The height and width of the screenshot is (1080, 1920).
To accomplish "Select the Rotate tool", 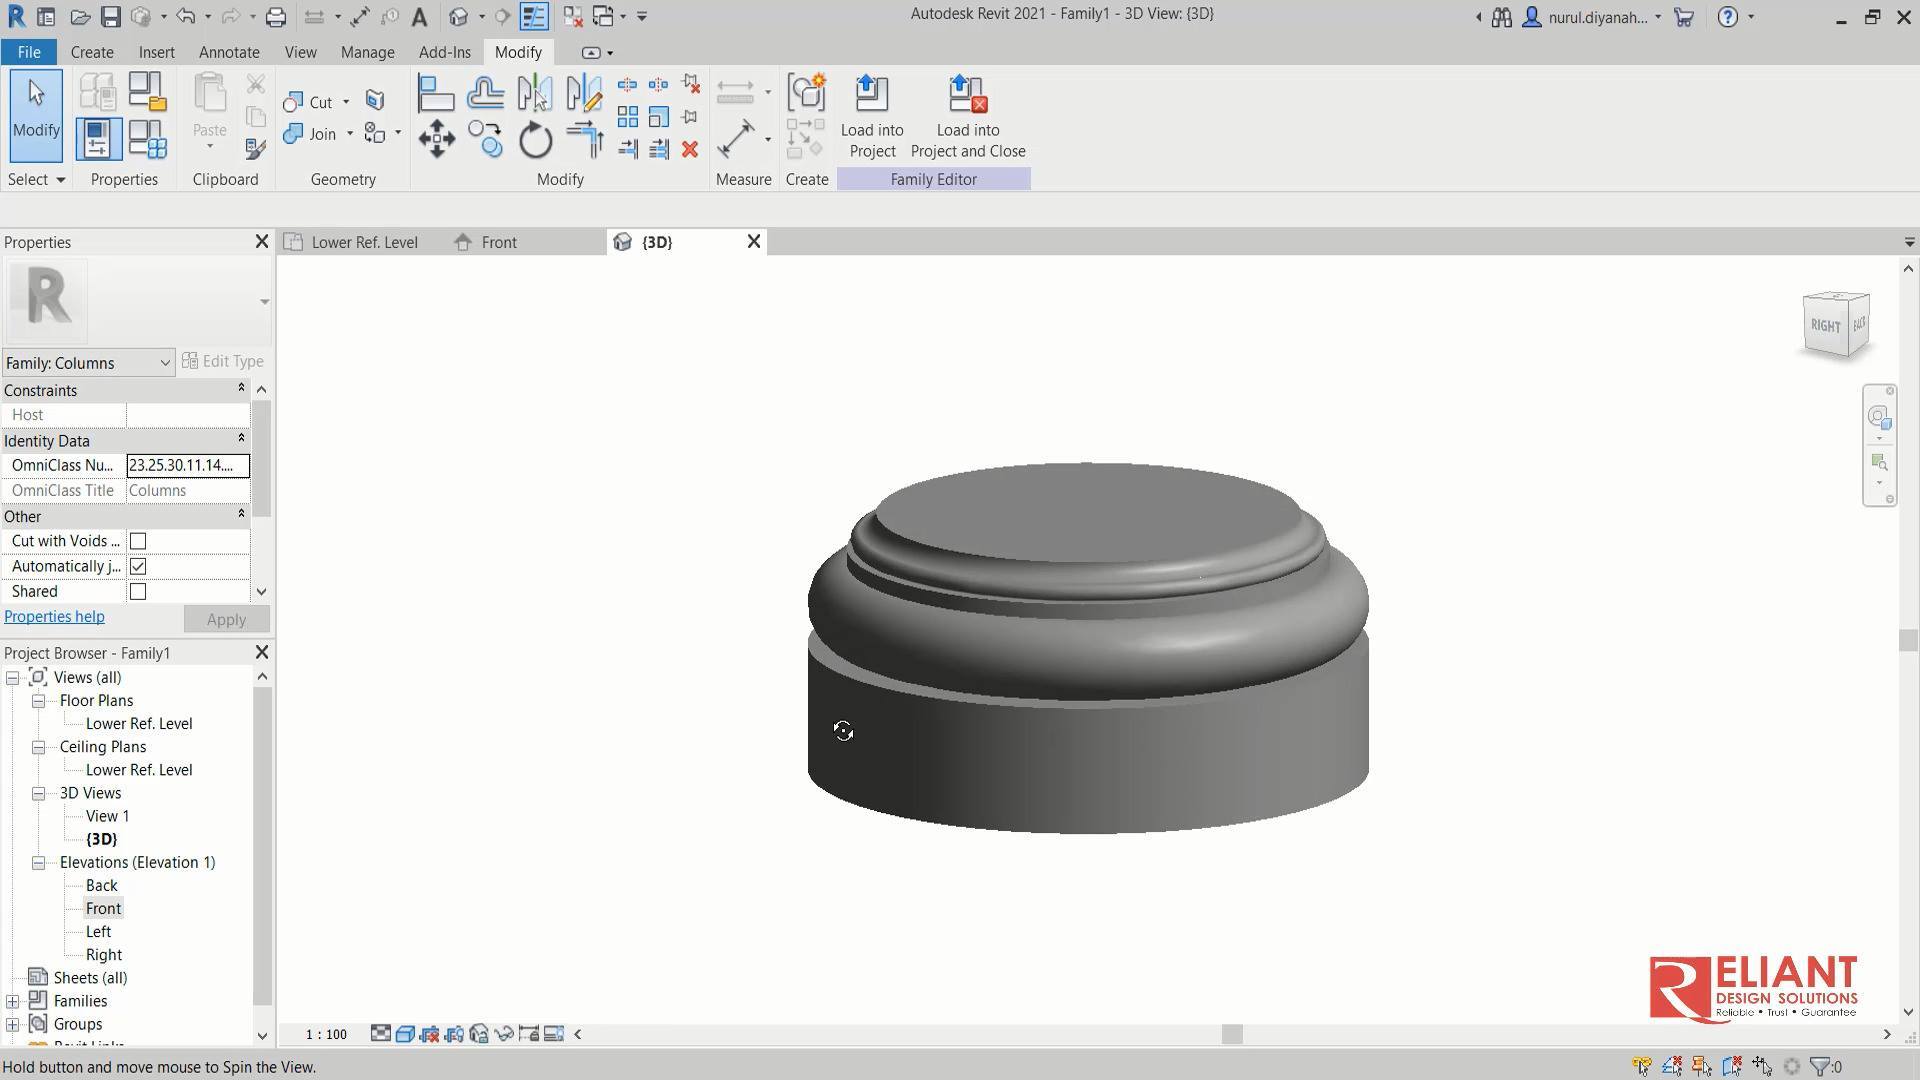I will [x=535, y=139].
